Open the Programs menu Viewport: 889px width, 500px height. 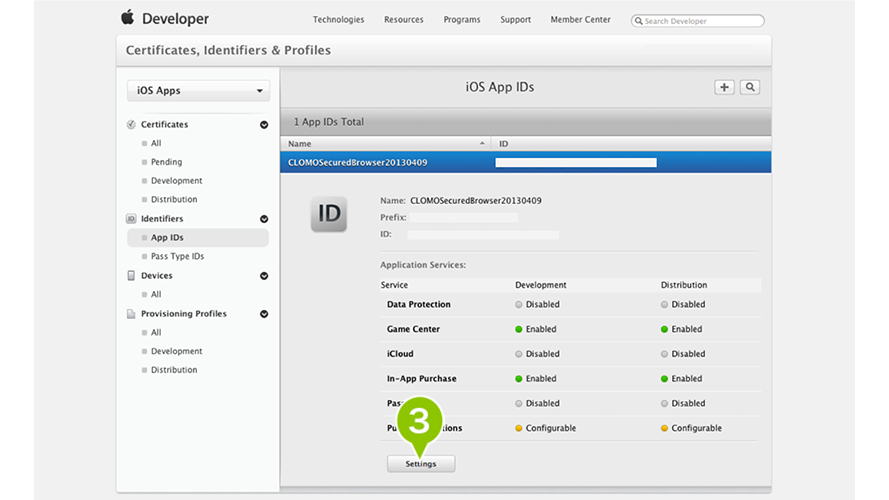[462, 19]
